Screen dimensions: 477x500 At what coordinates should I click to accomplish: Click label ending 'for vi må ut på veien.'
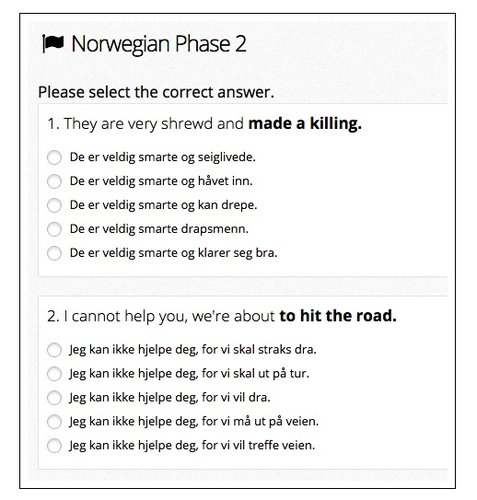194,422
